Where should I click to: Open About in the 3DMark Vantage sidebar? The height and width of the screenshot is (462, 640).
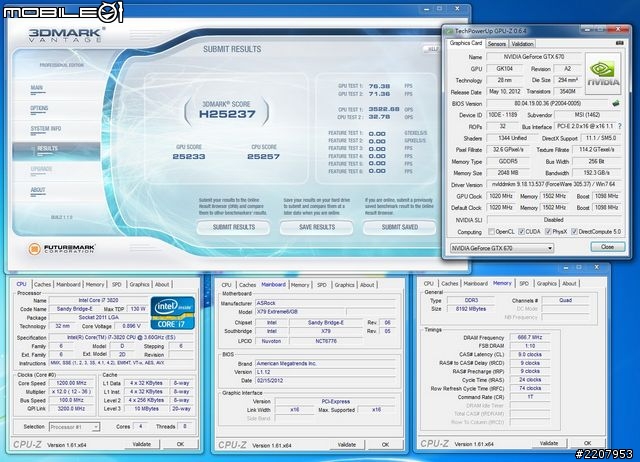[38, 190]
